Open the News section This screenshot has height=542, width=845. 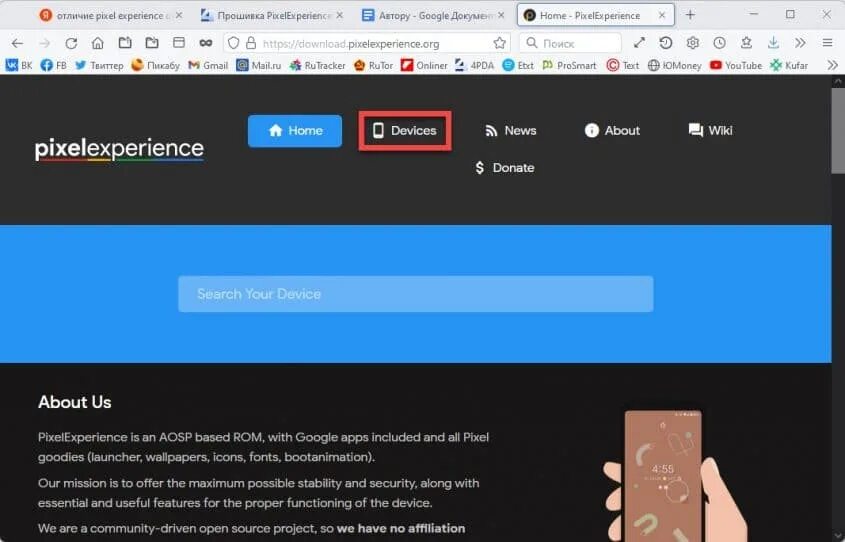510,130
